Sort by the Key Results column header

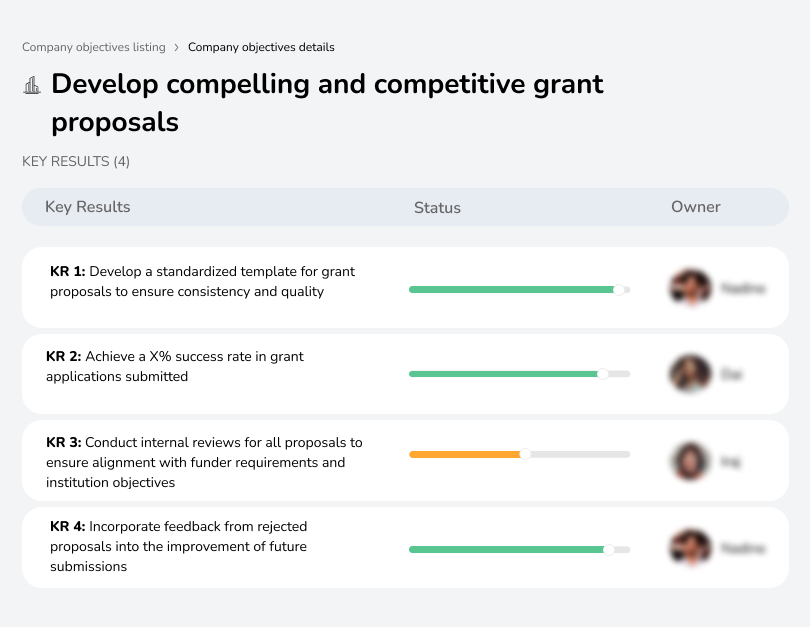(88, 207)
